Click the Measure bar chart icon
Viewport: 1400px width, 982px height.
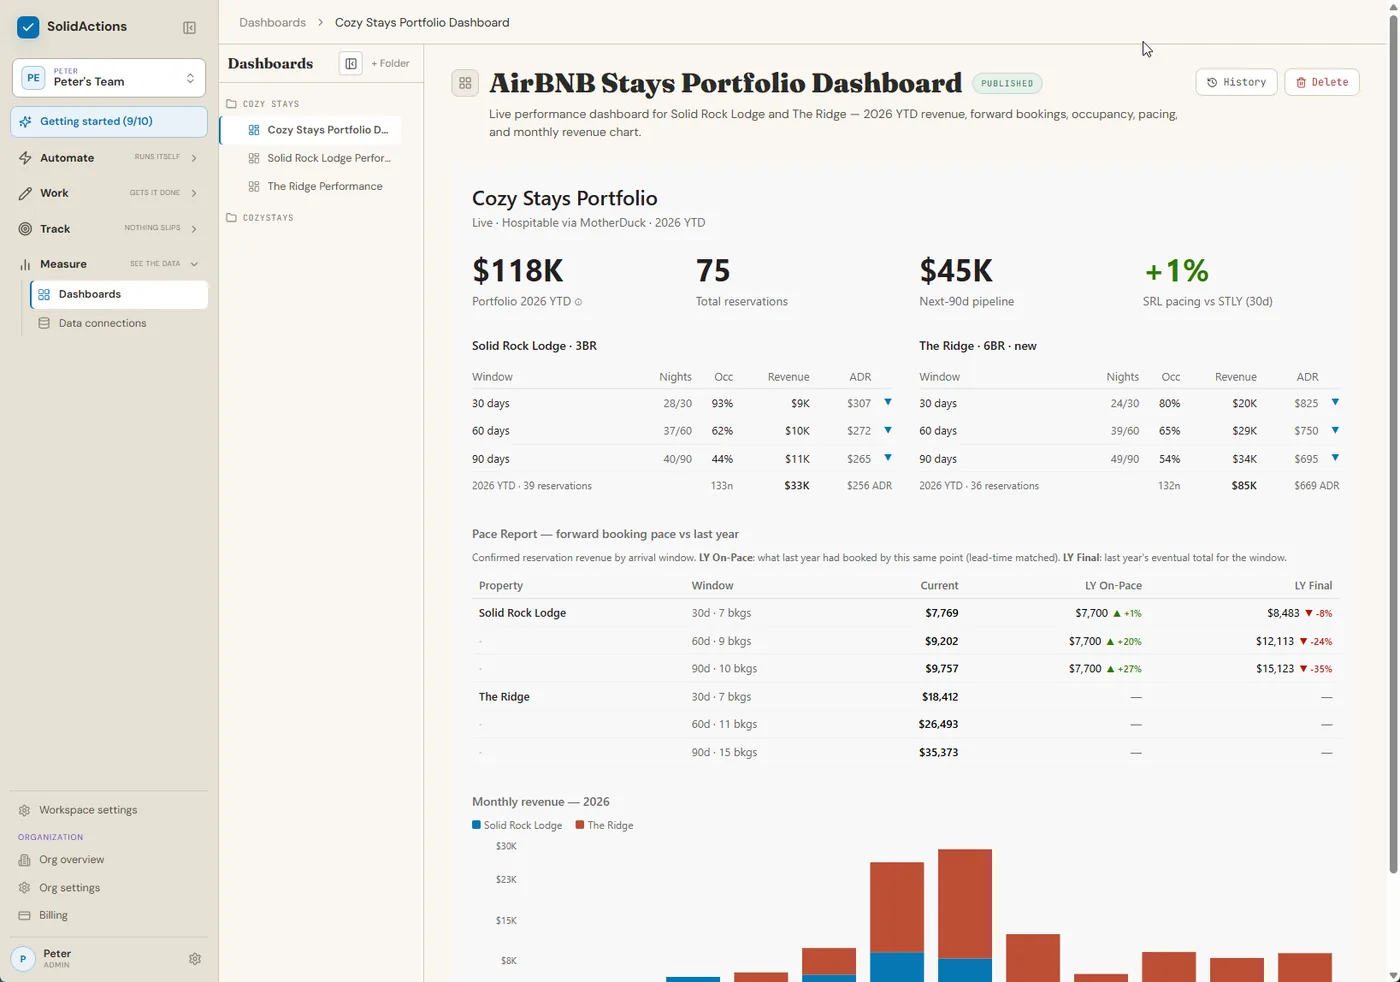pos(25,264)
